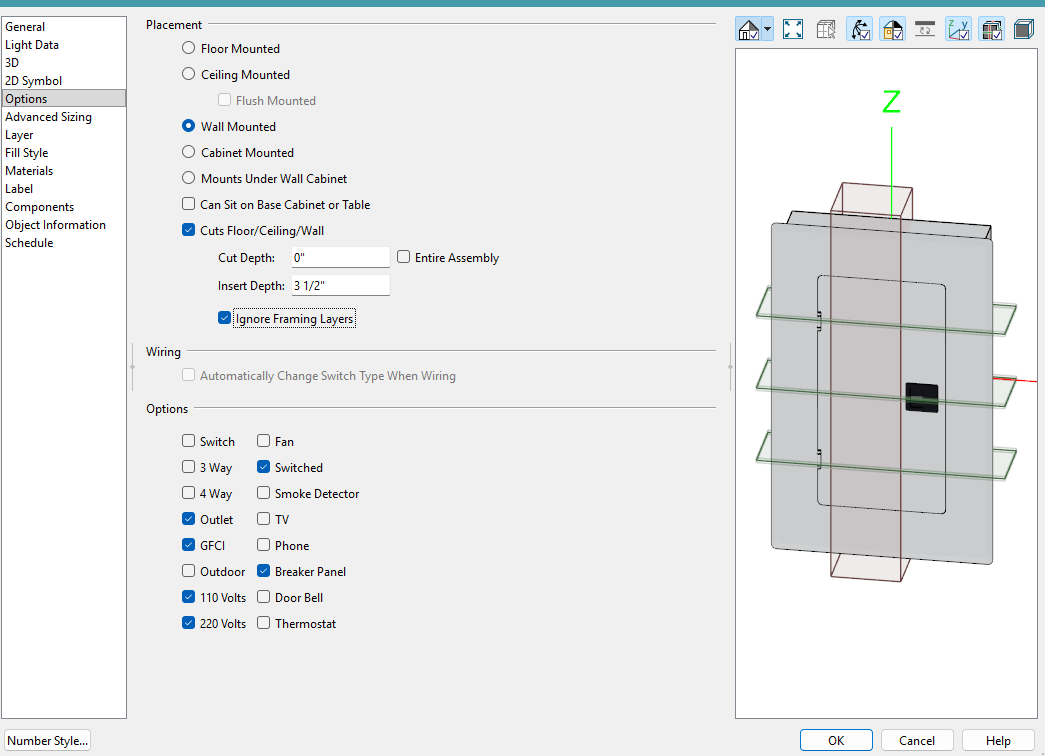1045x756 pixels.
Task: Toggle the mouse-orbit arrows icon
Action: click(860, 29)
